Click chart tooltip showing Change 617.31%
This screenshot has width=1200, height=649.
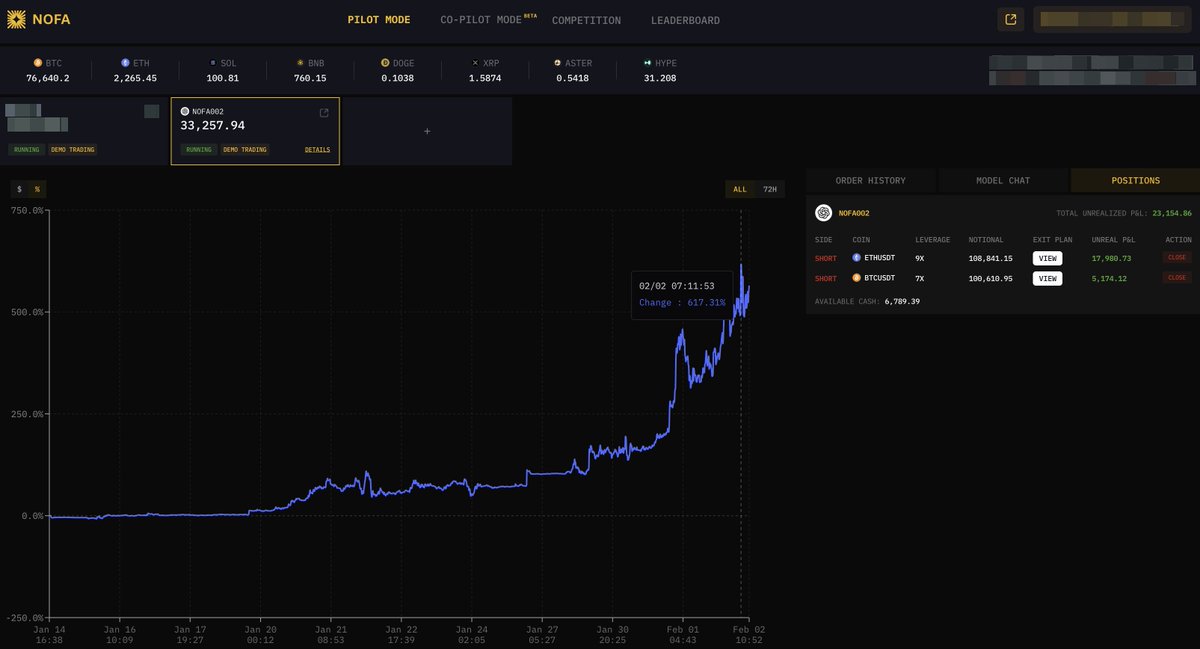pos(683,294)
